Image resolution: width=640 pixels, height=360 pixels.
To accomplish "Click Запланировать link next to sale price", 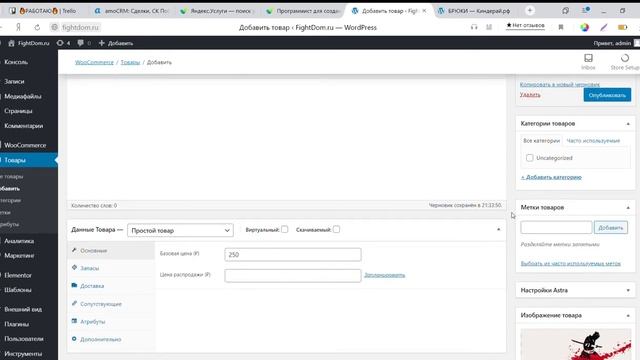I will tap(384, 275).
